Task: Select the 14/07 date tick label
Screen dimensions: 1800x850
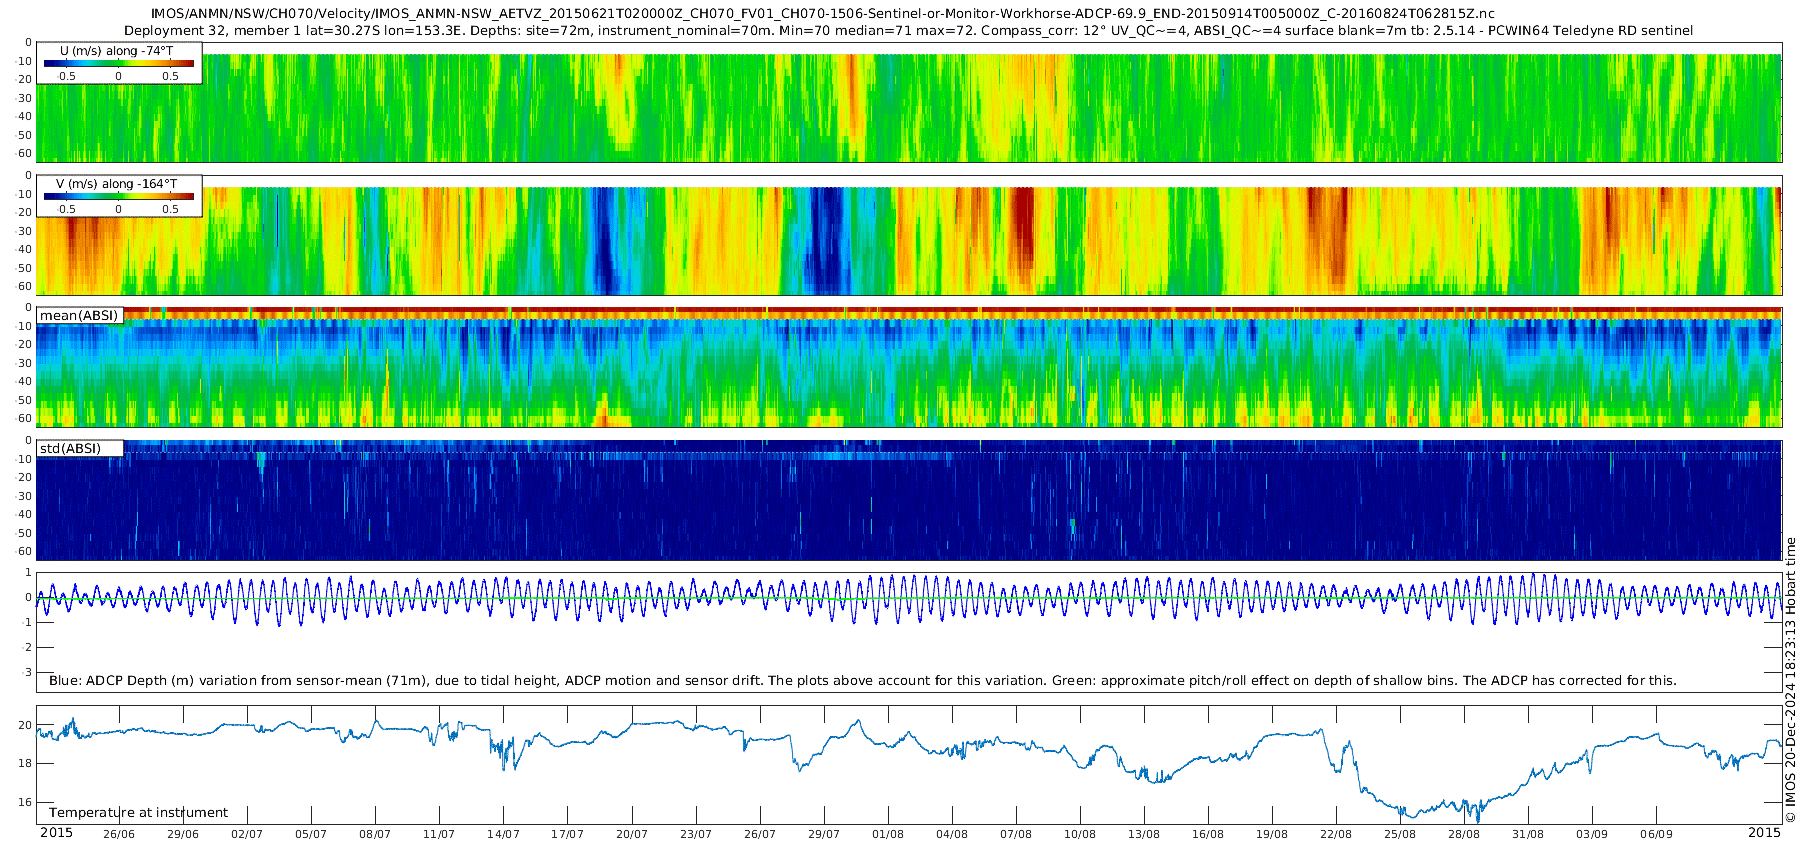Action: coord(503,834)
